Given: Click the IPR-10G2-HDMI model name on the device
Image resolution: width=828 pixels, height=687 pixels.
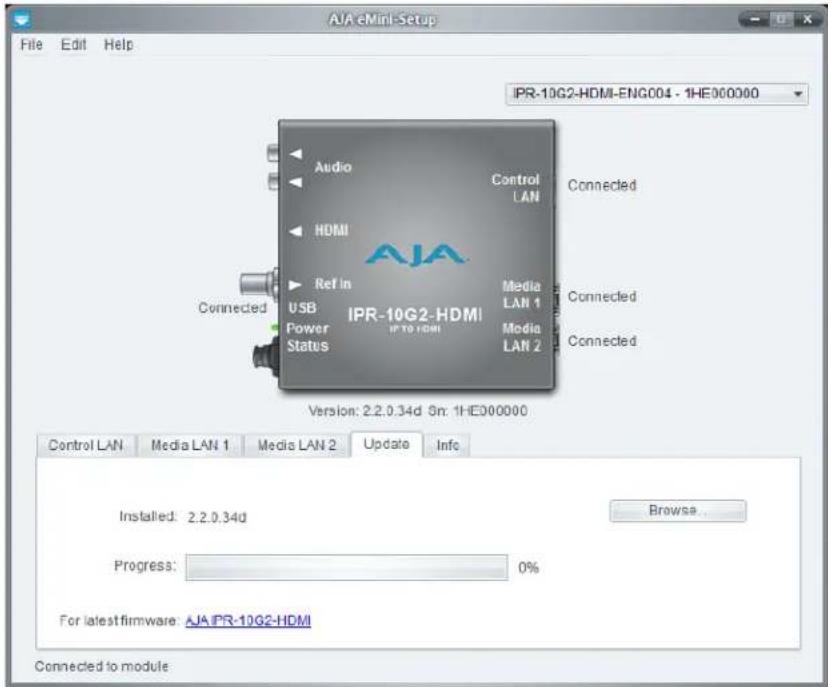Looking at the screenshot, I should click(415, 315).
